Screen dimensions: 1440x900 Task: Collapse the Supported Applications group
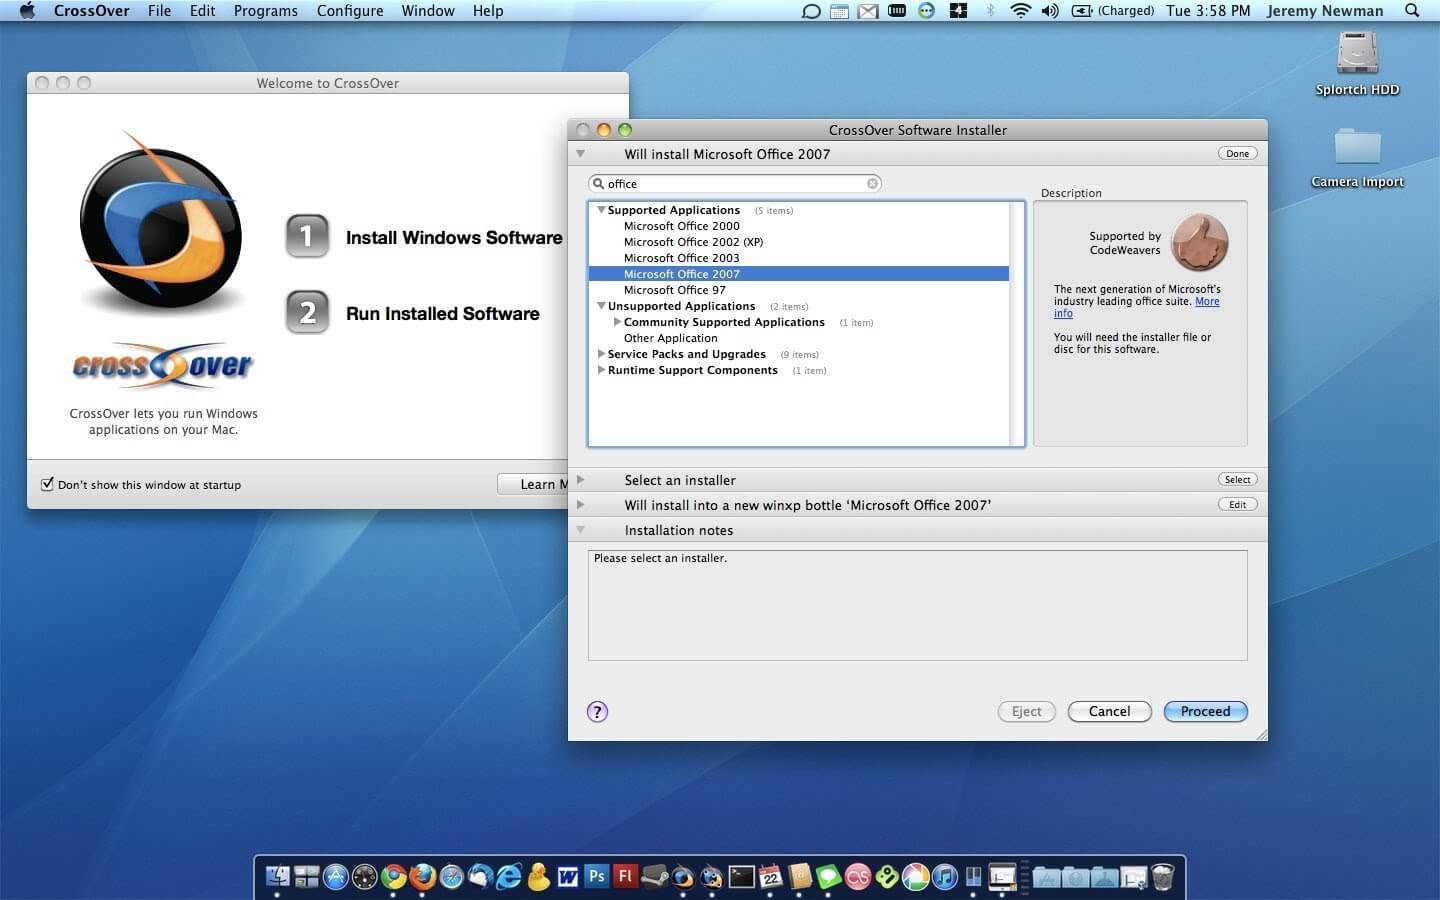[601, 210]
